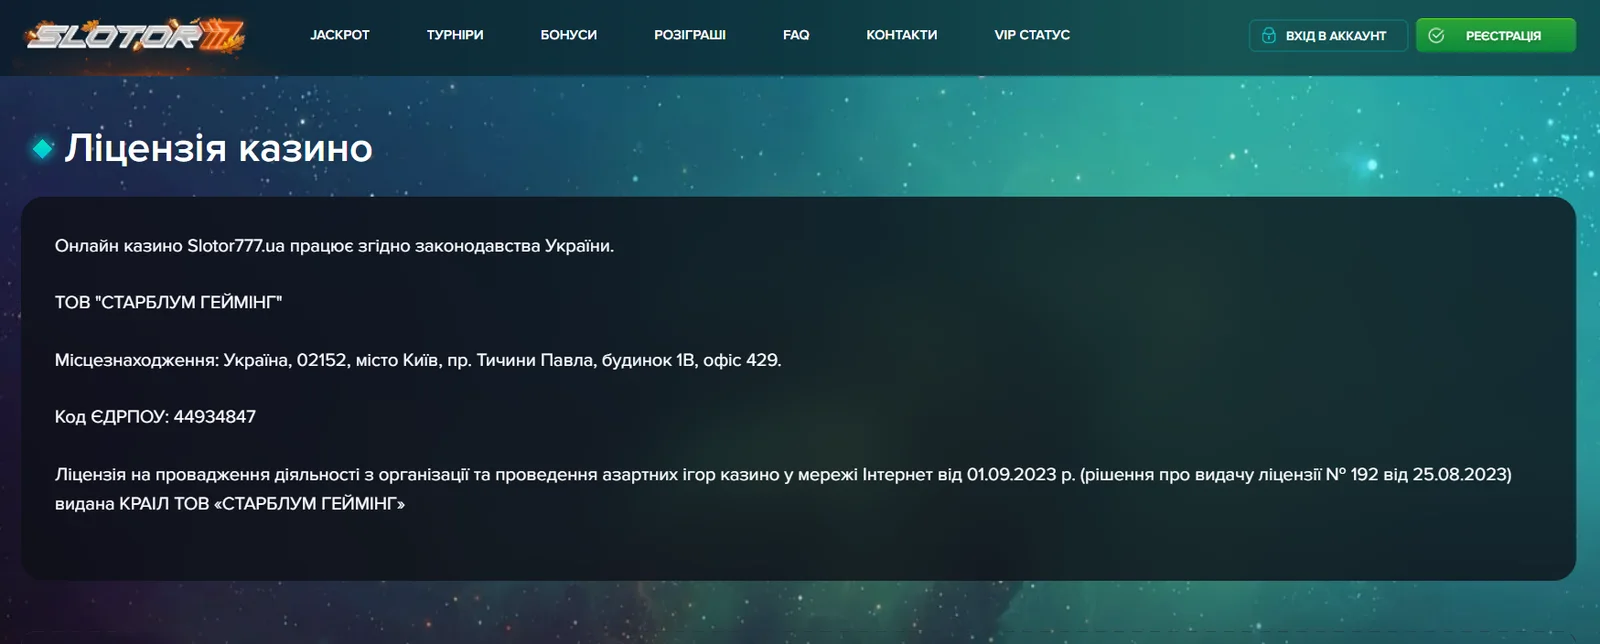Open the VIP СТАТУС page
1600x644 pixels.
tap(1032, 35)
